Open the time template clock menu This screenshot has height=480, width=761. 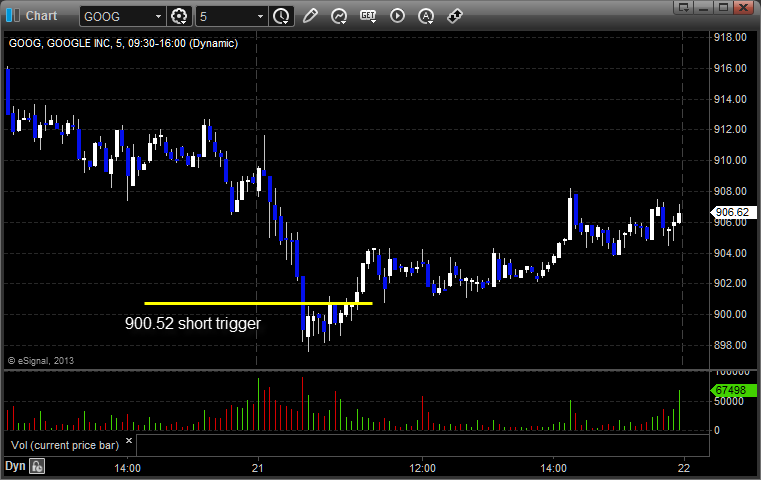(281, 17)
